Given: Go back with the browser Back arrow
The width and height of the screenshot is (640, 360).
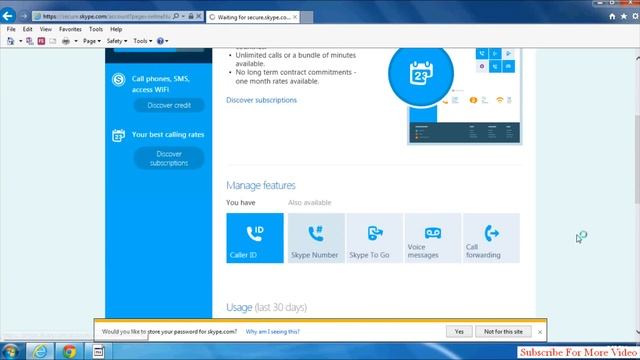Looking at the screenshot, I should click(8, 16).
